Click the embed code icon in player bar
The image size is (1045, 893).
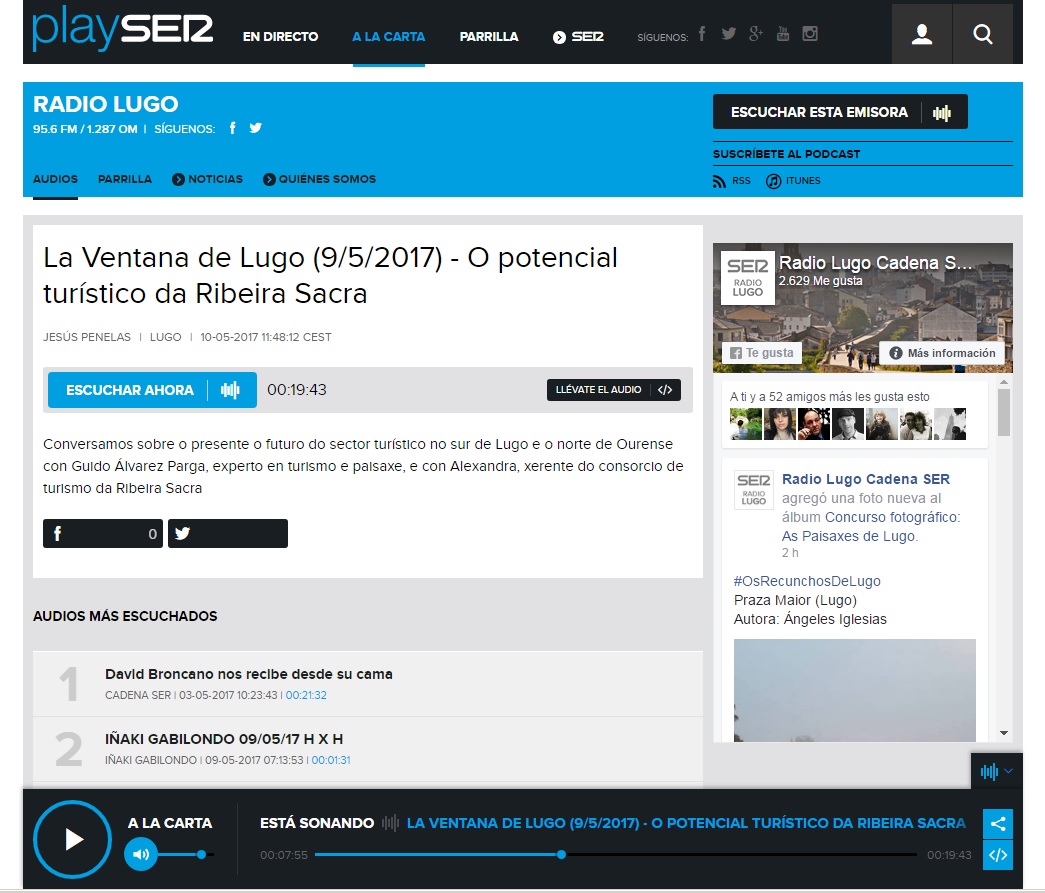997,855
